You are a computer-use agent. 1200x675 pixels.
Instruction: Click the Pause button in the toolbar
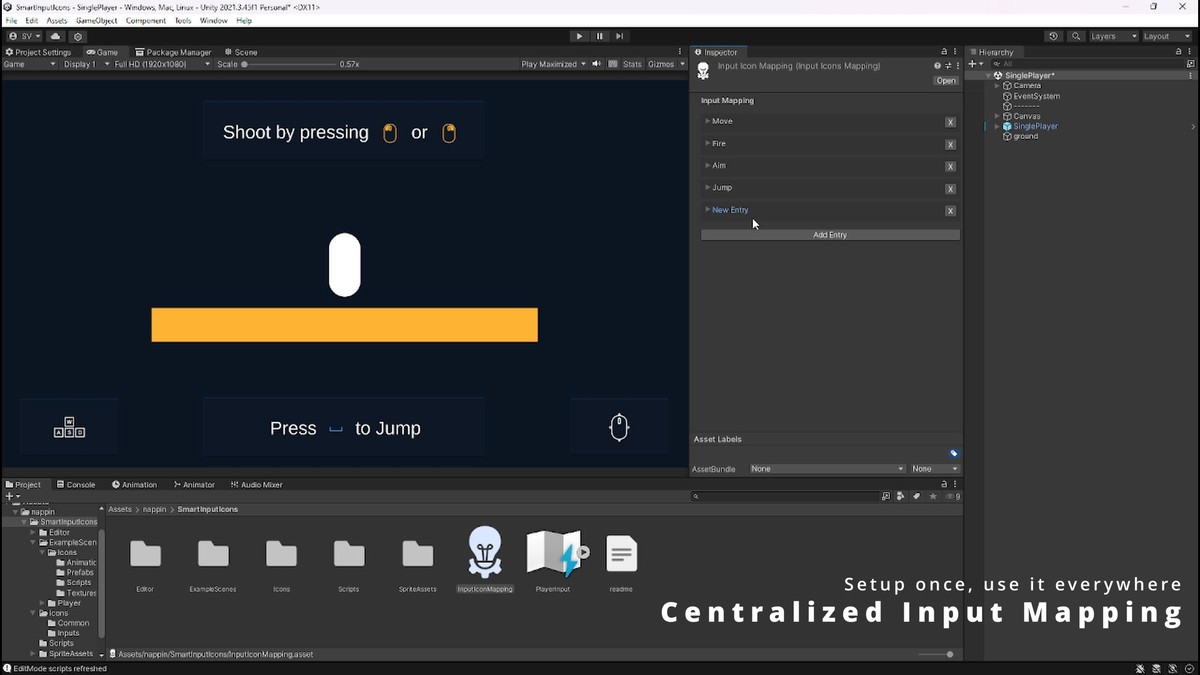tap(599, 36)
